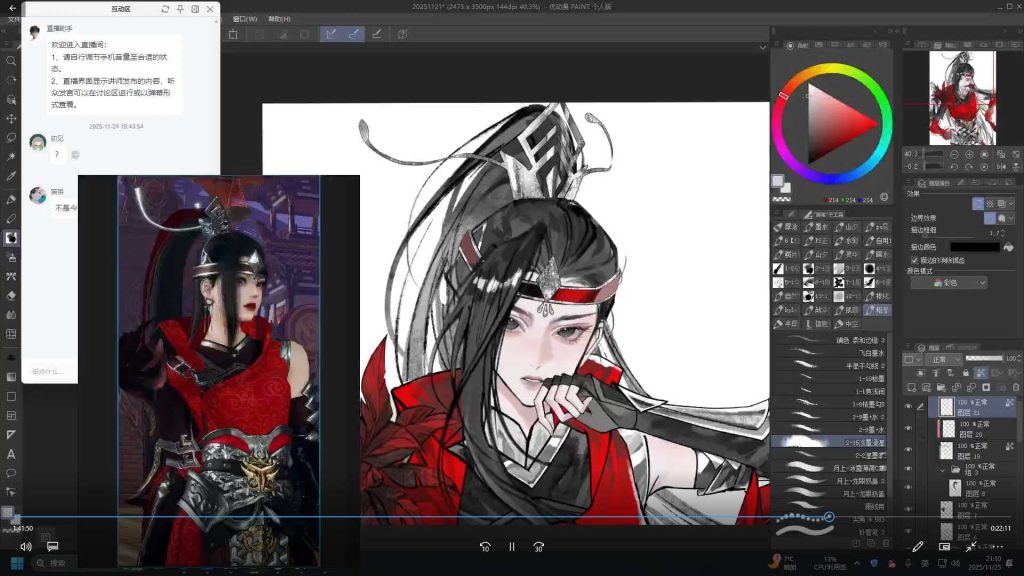Screen dimensions: 1024x576
Task: Hide layer 图层 20 with eye icon
Action: coord(908,428)
